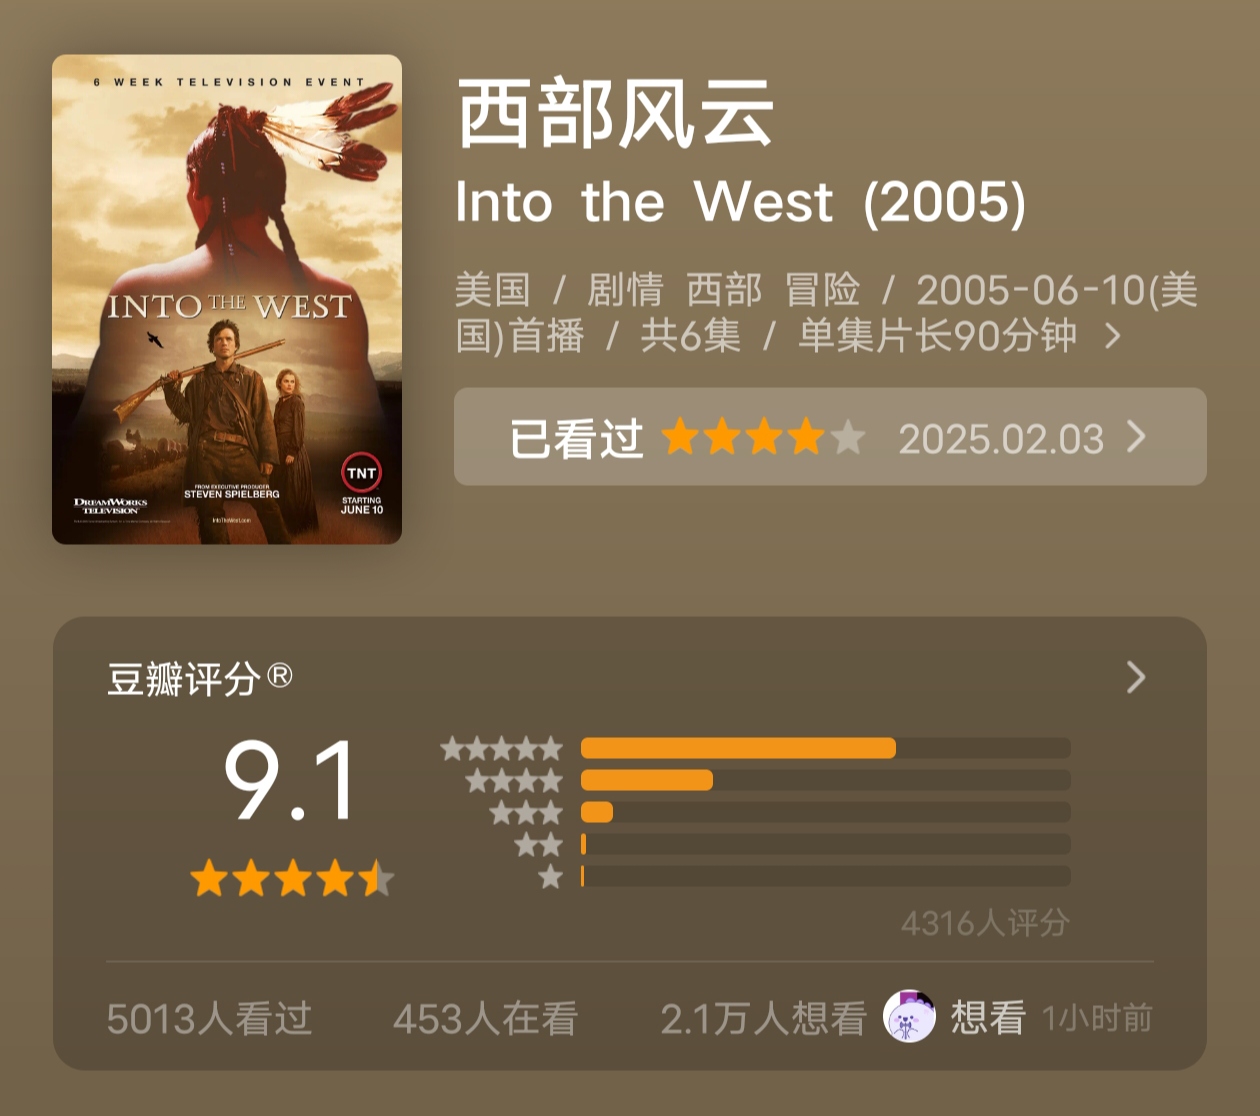Screen dimensions: 1260x1116
Task: Tap the 已看过 watched status button
Action: [830, 437]
